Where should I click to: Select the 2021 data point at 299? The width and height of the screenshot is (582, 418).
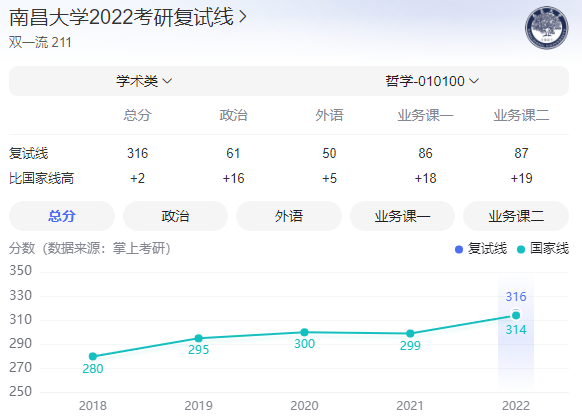coord(410,333)
